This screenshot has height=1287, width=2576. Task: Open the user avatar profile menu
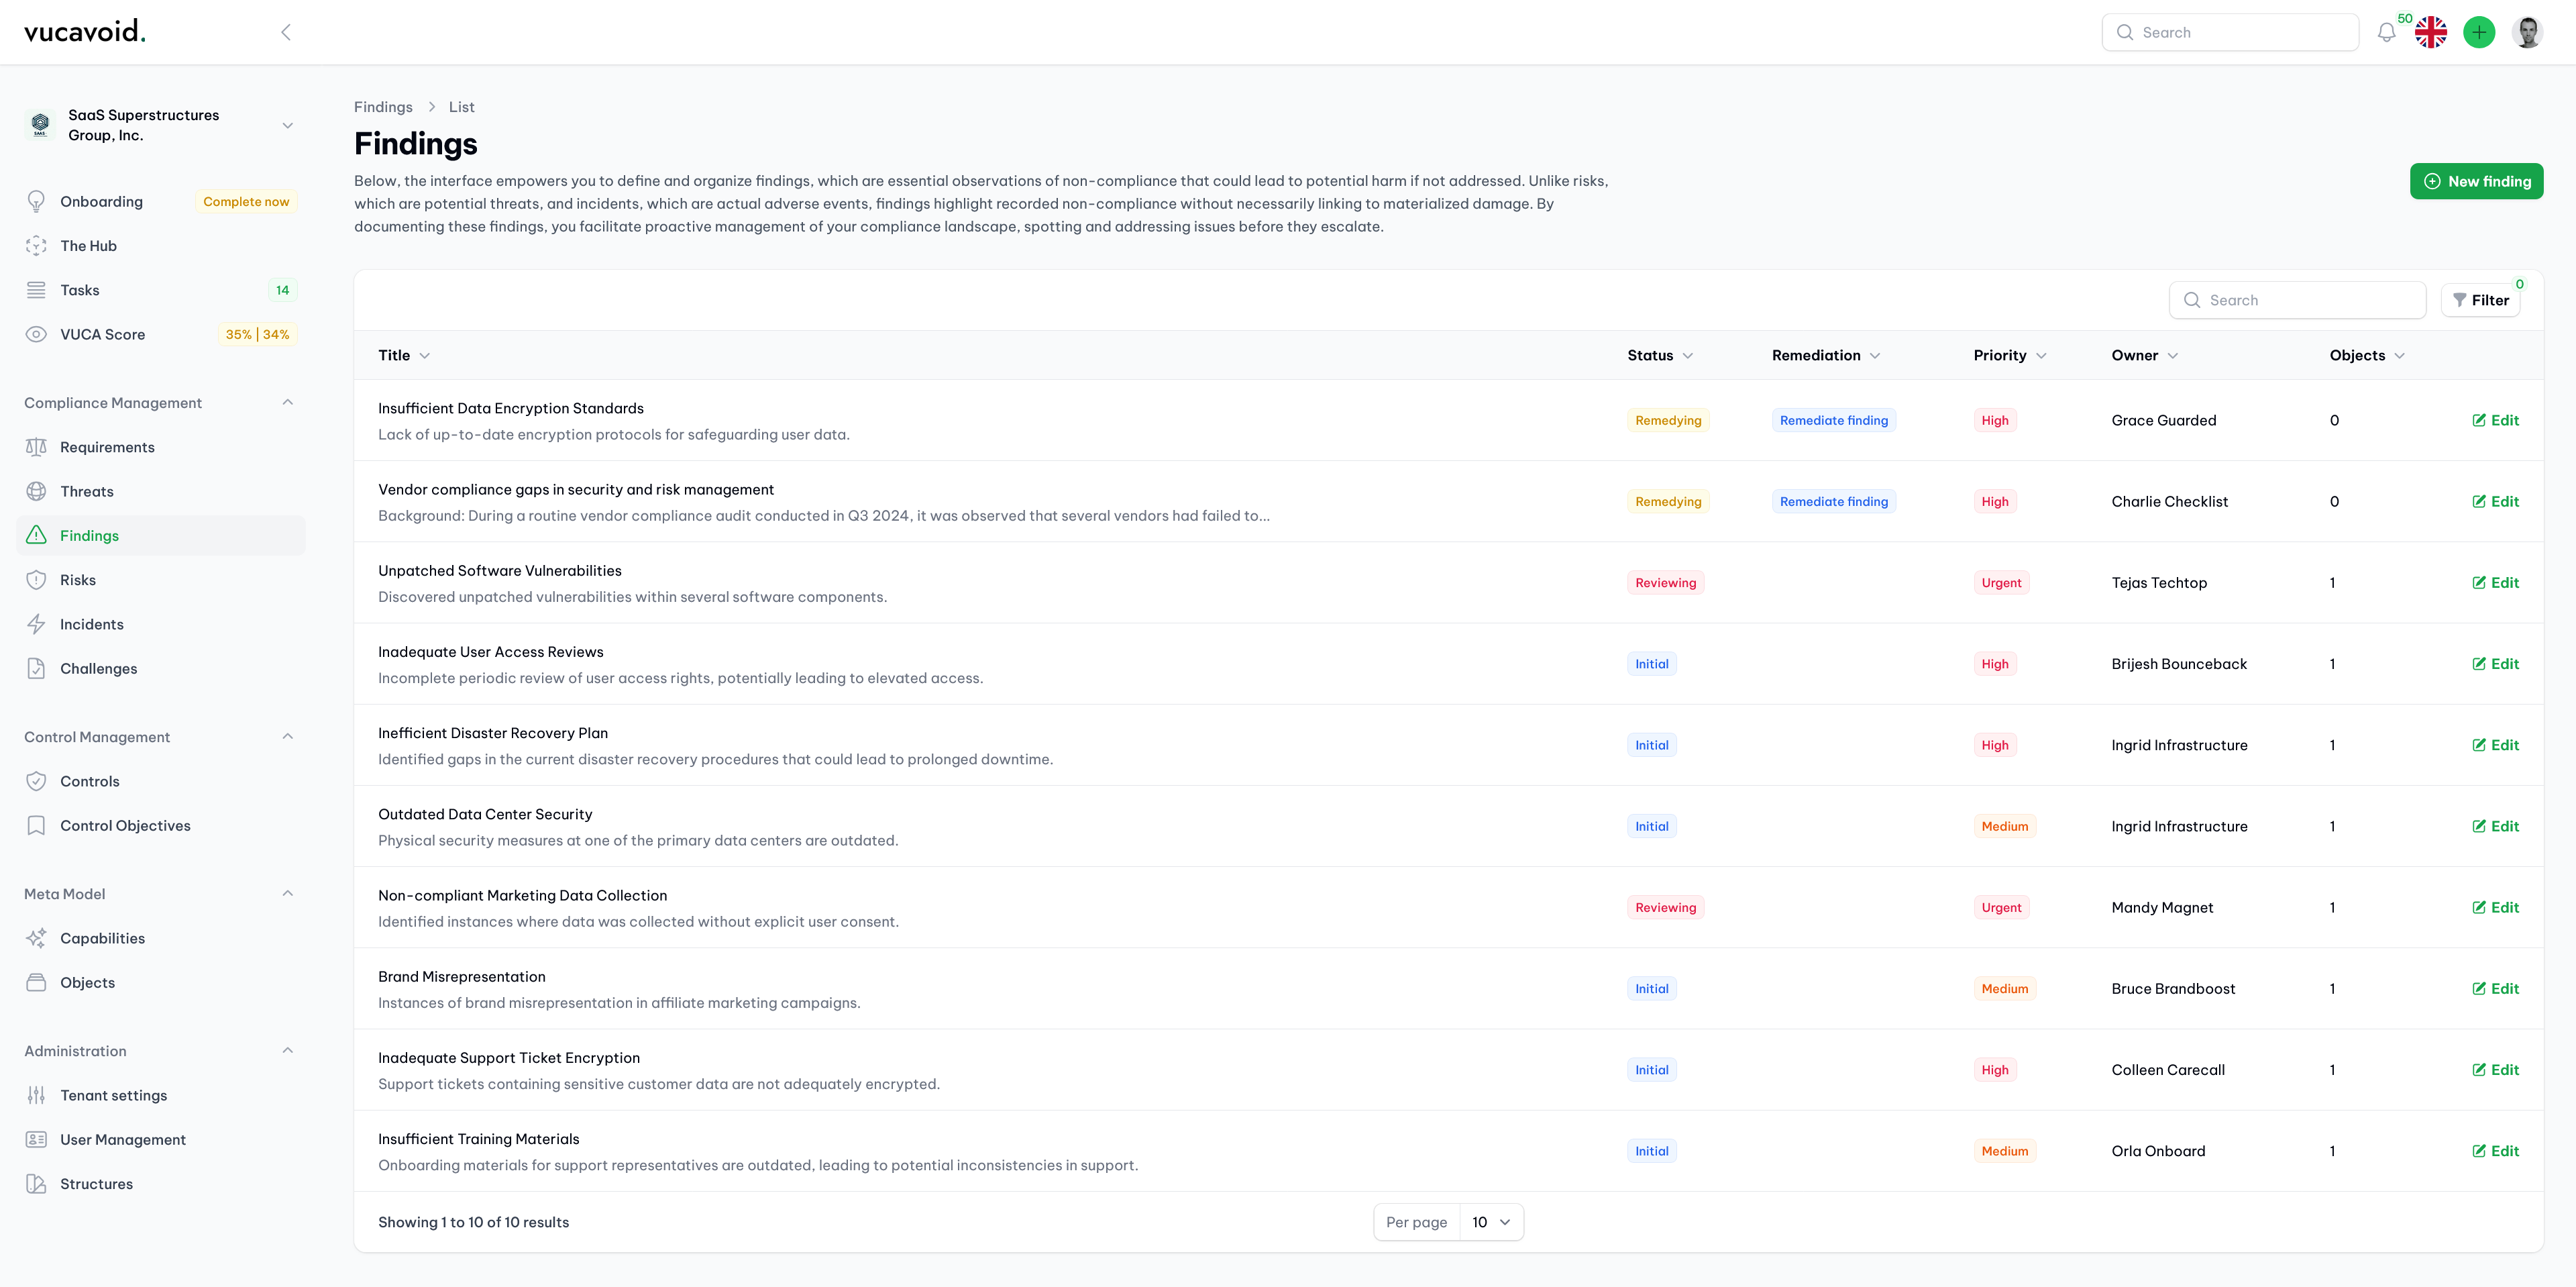tap(2528, 32)
